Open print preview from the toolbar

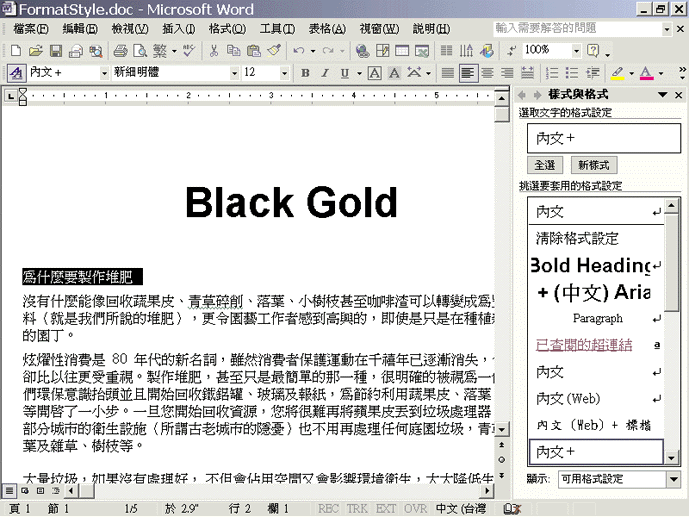click(x=140, y=51)
